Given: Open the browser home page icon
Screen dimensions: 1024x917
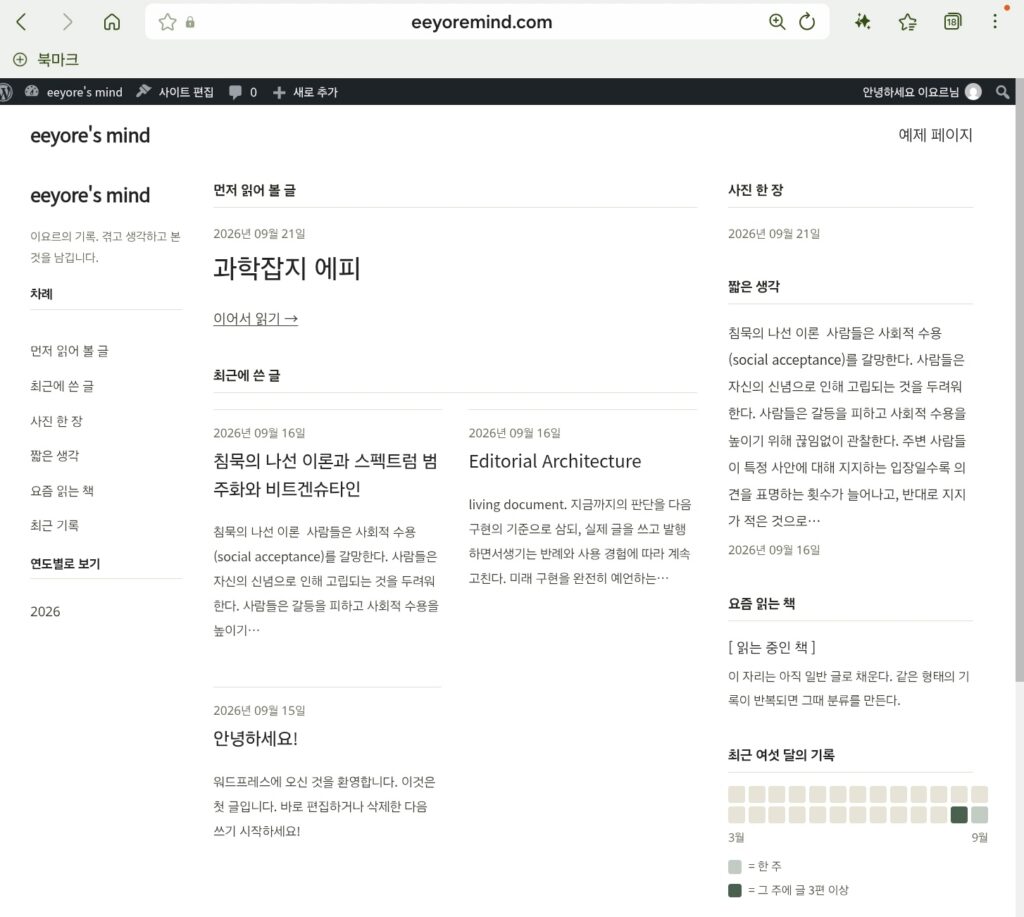Looking at the screenshot, I should [112, 22].
